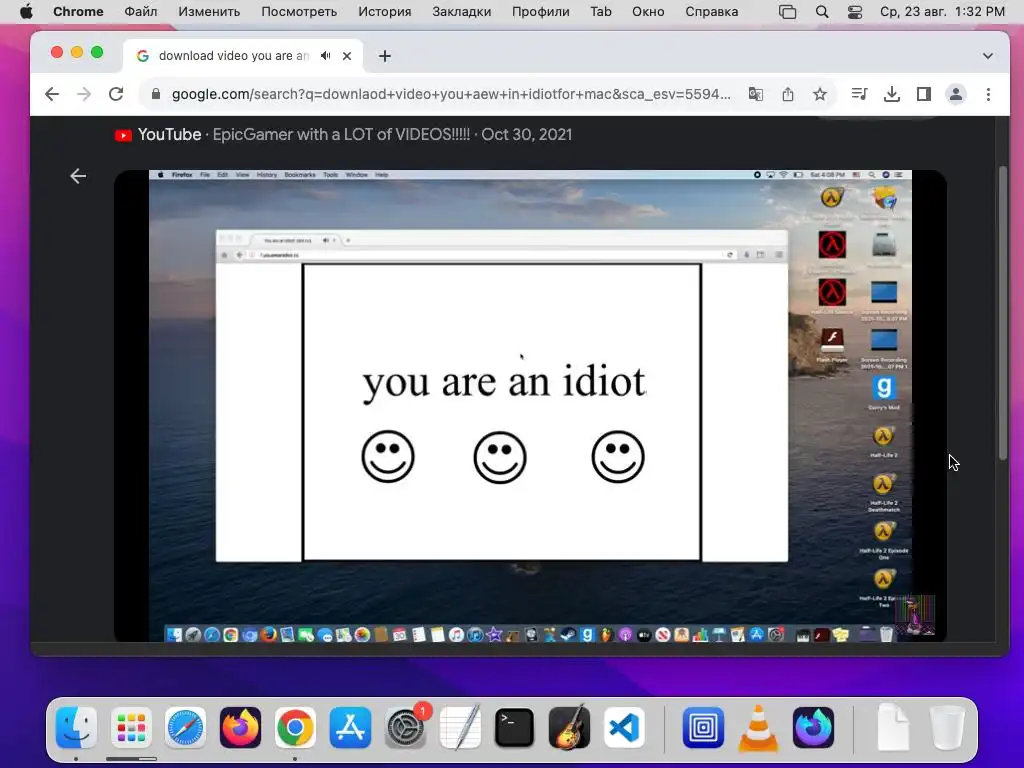Open the Chrome three-dot menu
This screenshot has height=768, width=1024.
pos(988,94)
